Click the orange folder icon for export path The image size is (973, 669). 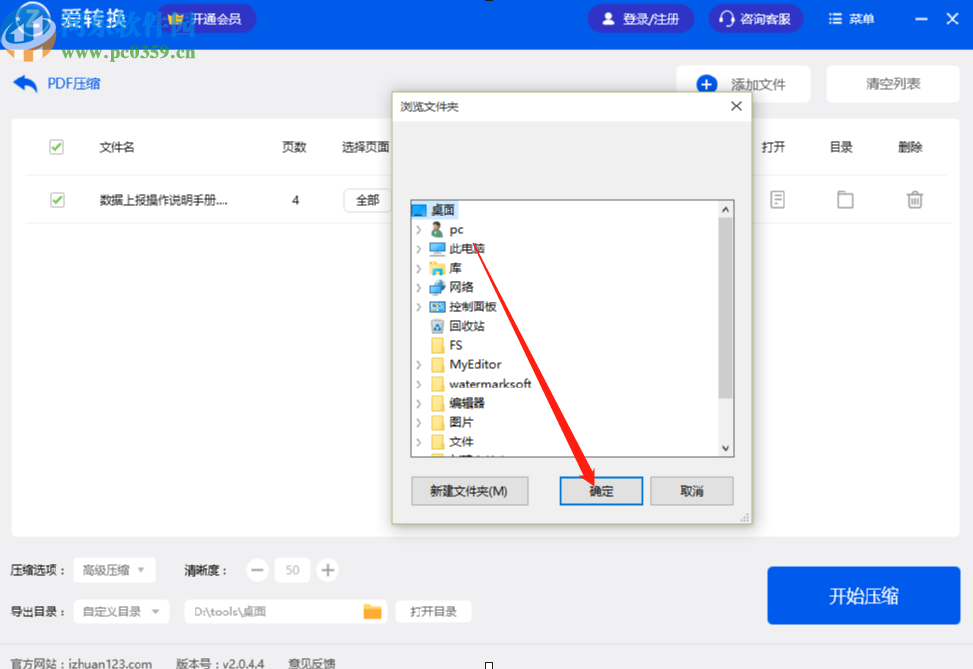tap(372, 611)
